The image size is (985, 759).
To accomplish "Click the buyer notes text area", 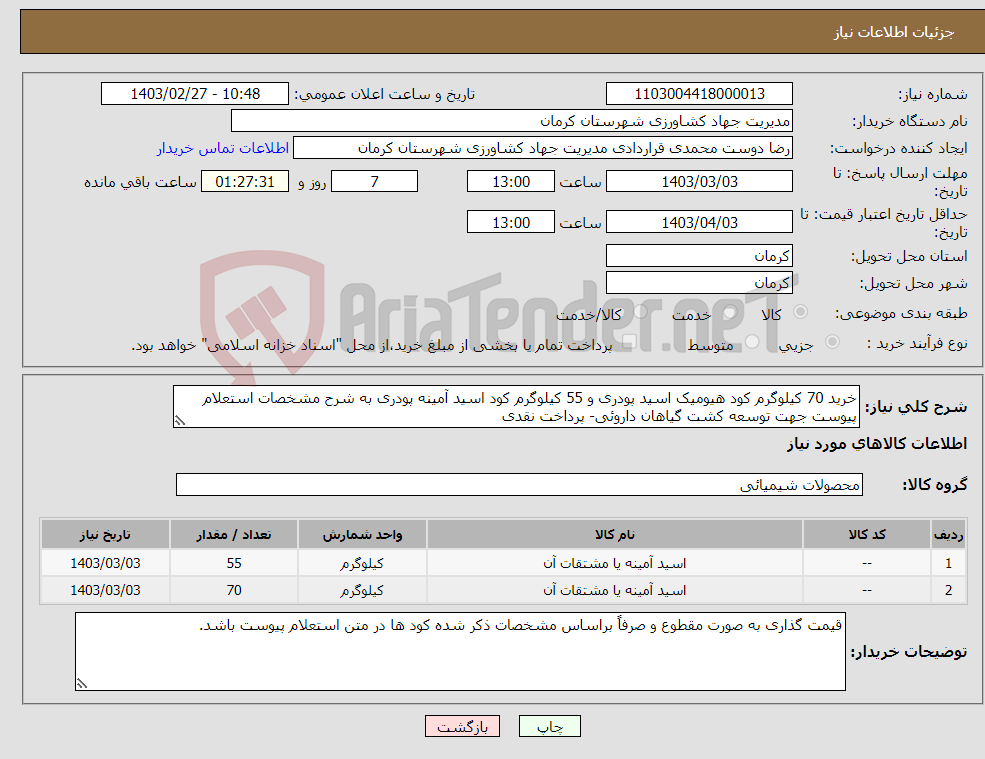I will 460,652.
